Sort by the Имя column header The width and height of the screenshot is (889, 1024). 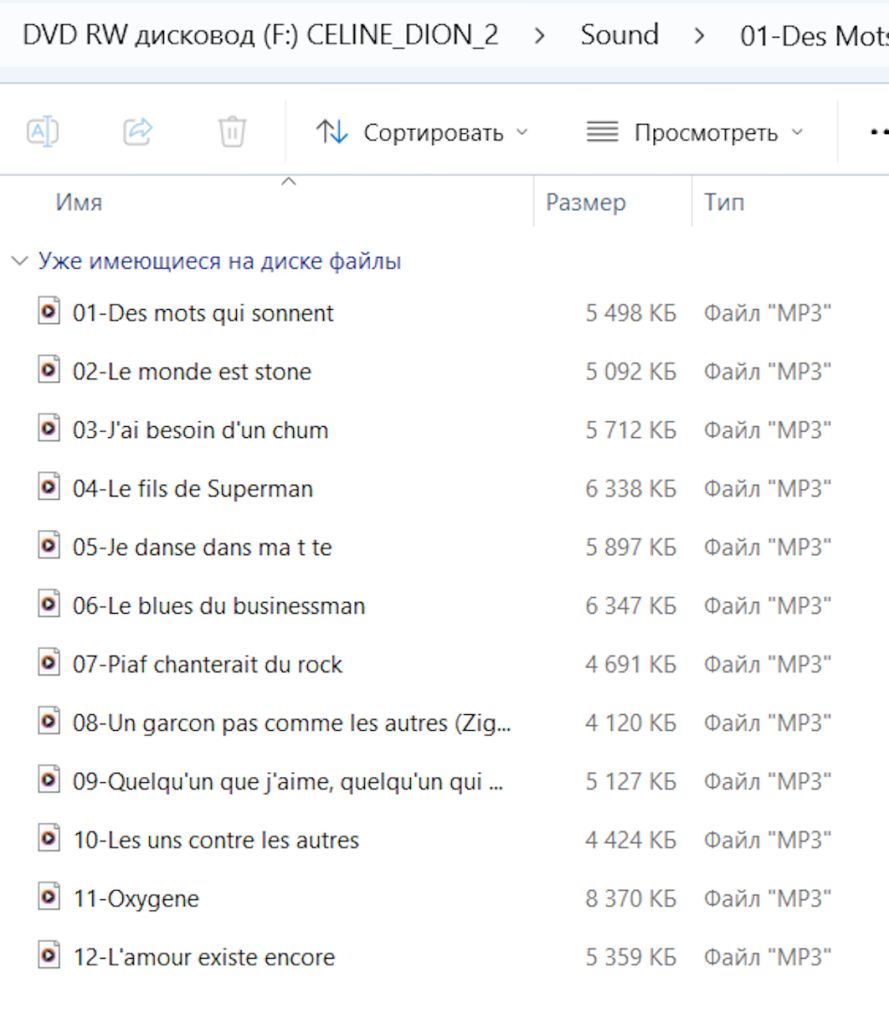click(79, 202)
